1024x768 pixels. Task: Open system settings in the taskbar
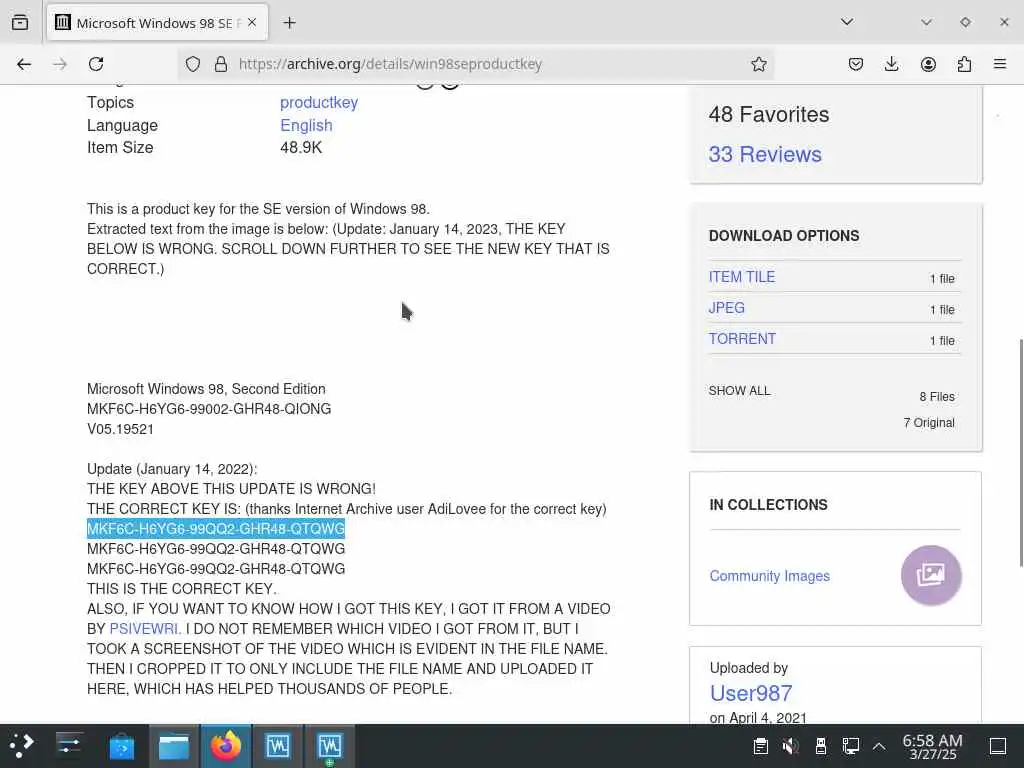coord(69,746)
